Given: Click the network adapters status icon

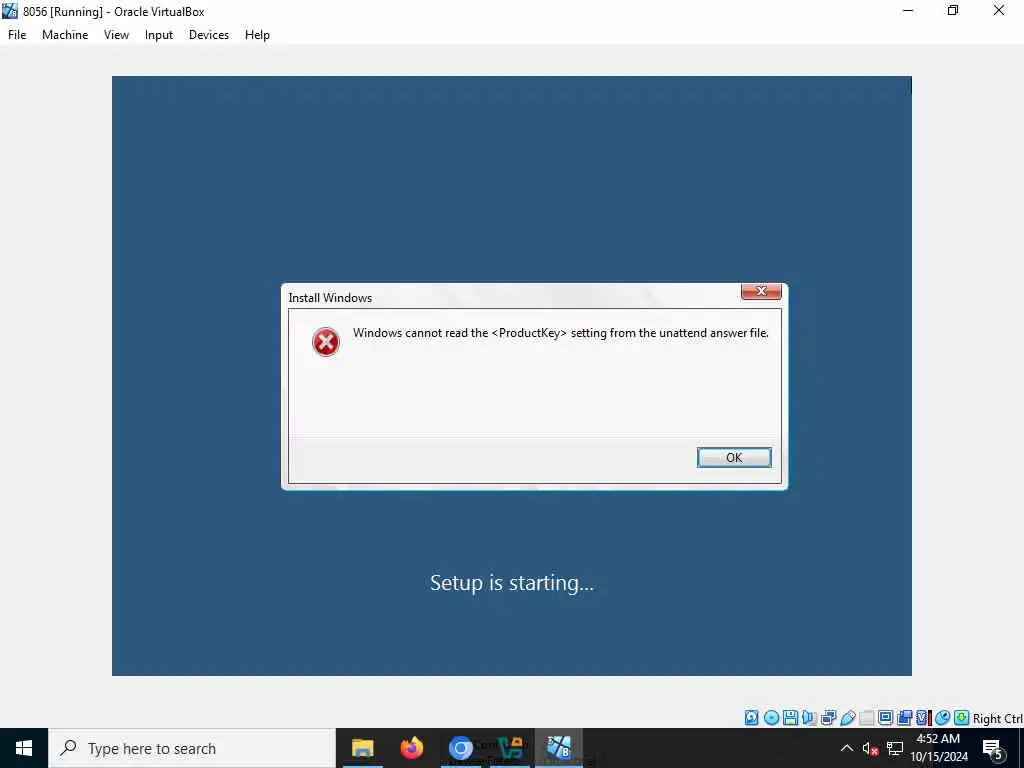Looking at the screenshot, I should [829, 718].
